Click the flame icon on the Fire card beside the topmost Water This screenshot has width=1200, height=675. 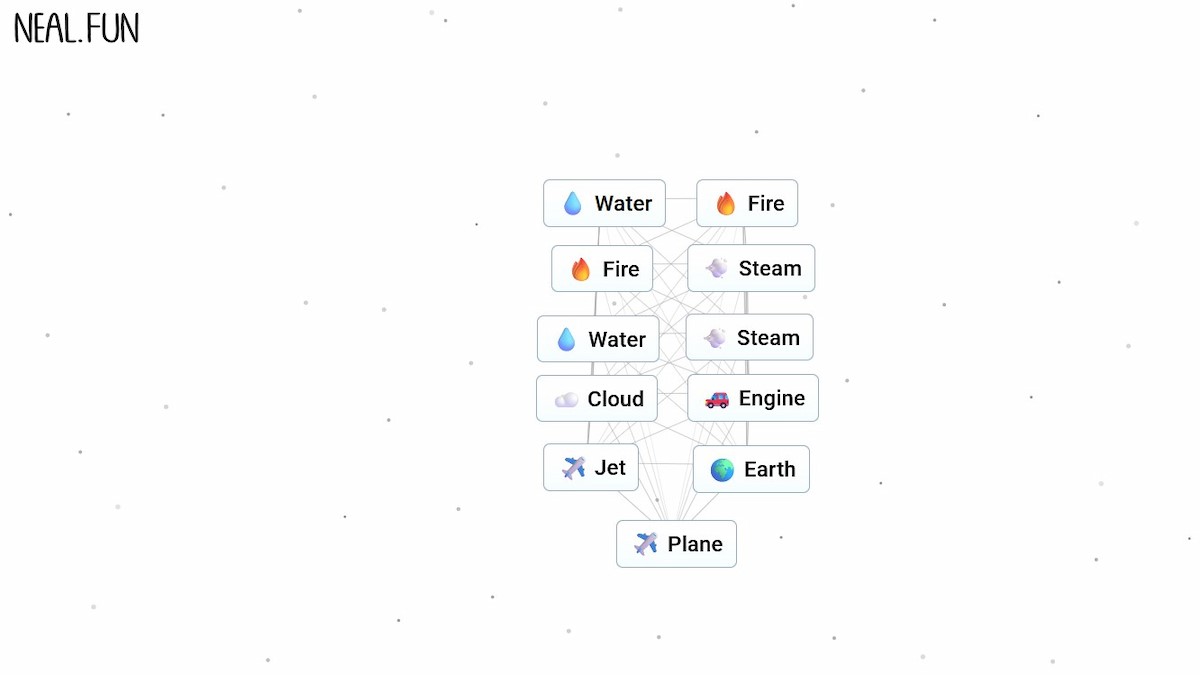(x=726, y=204)
